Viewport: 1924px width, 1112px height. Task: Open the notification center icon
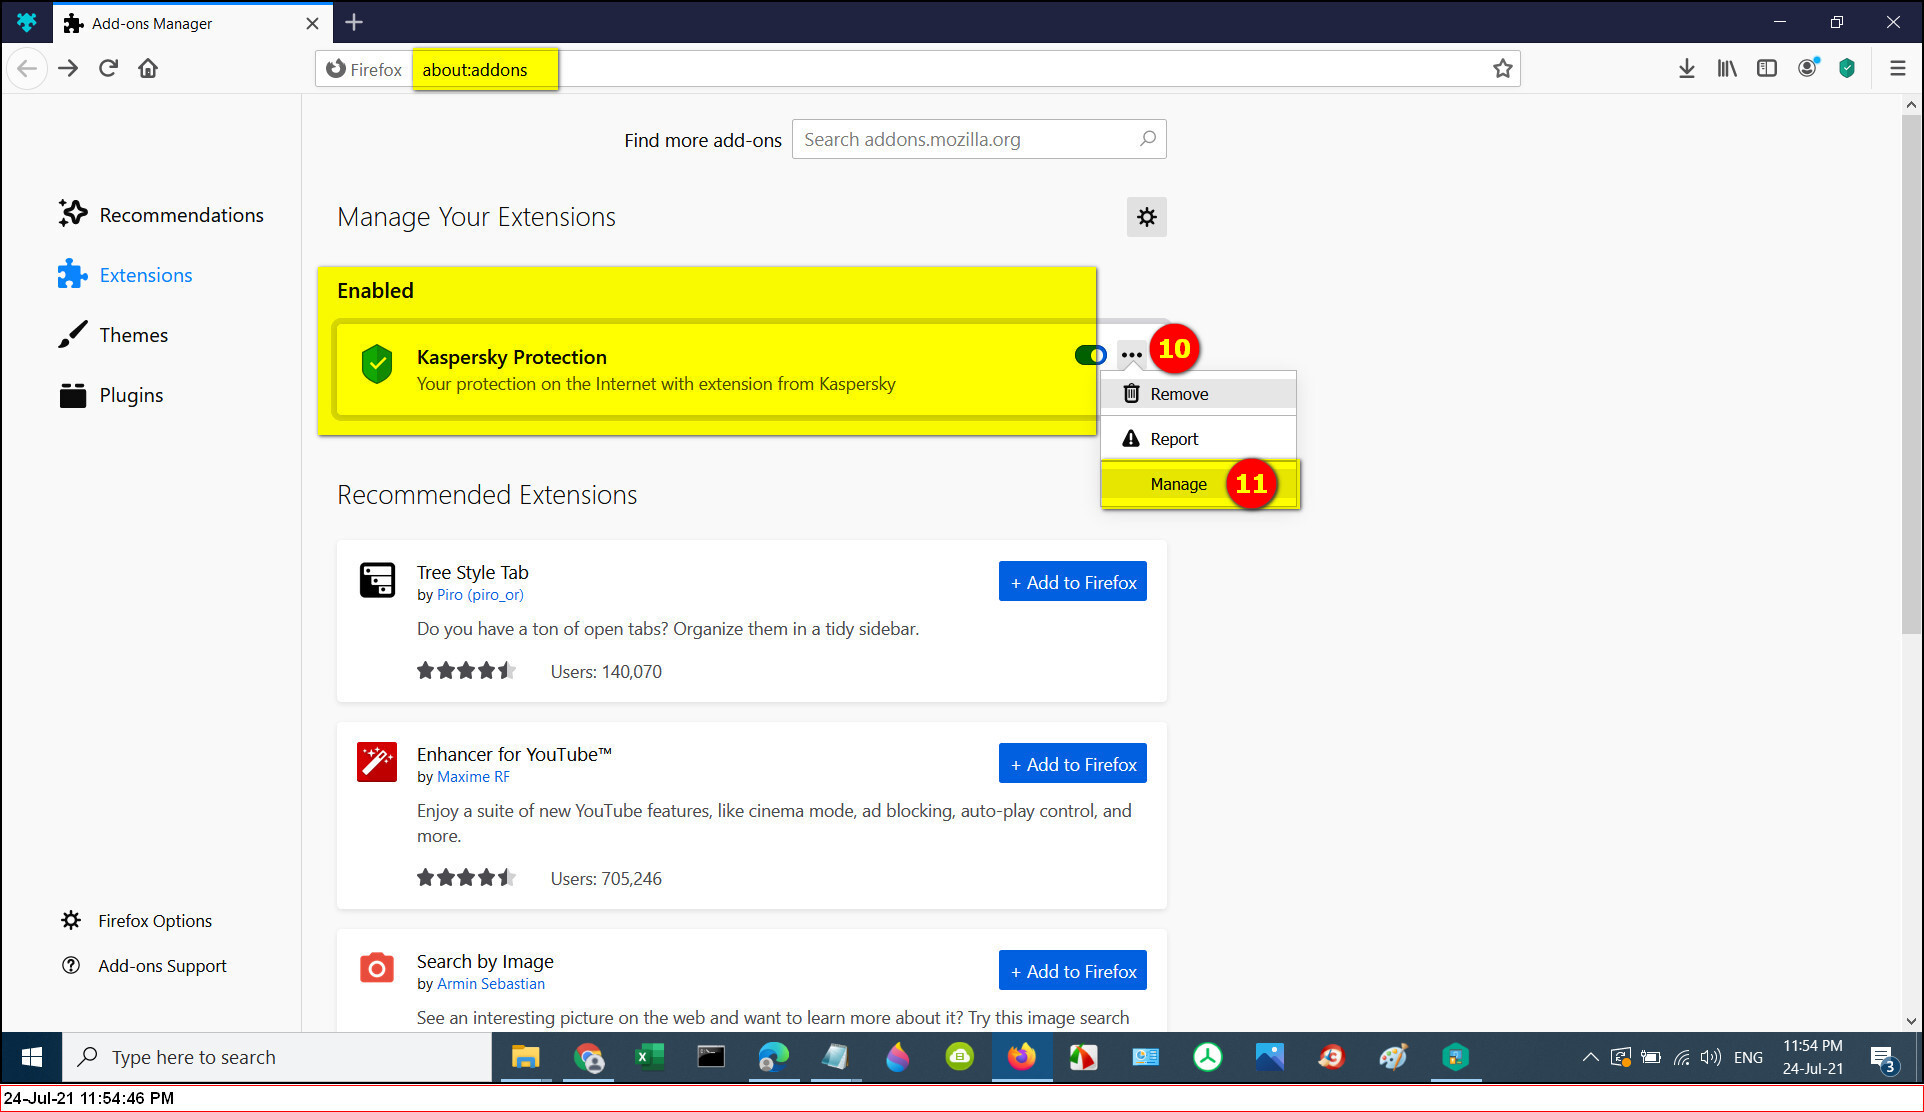(x=1883, y=1058)
